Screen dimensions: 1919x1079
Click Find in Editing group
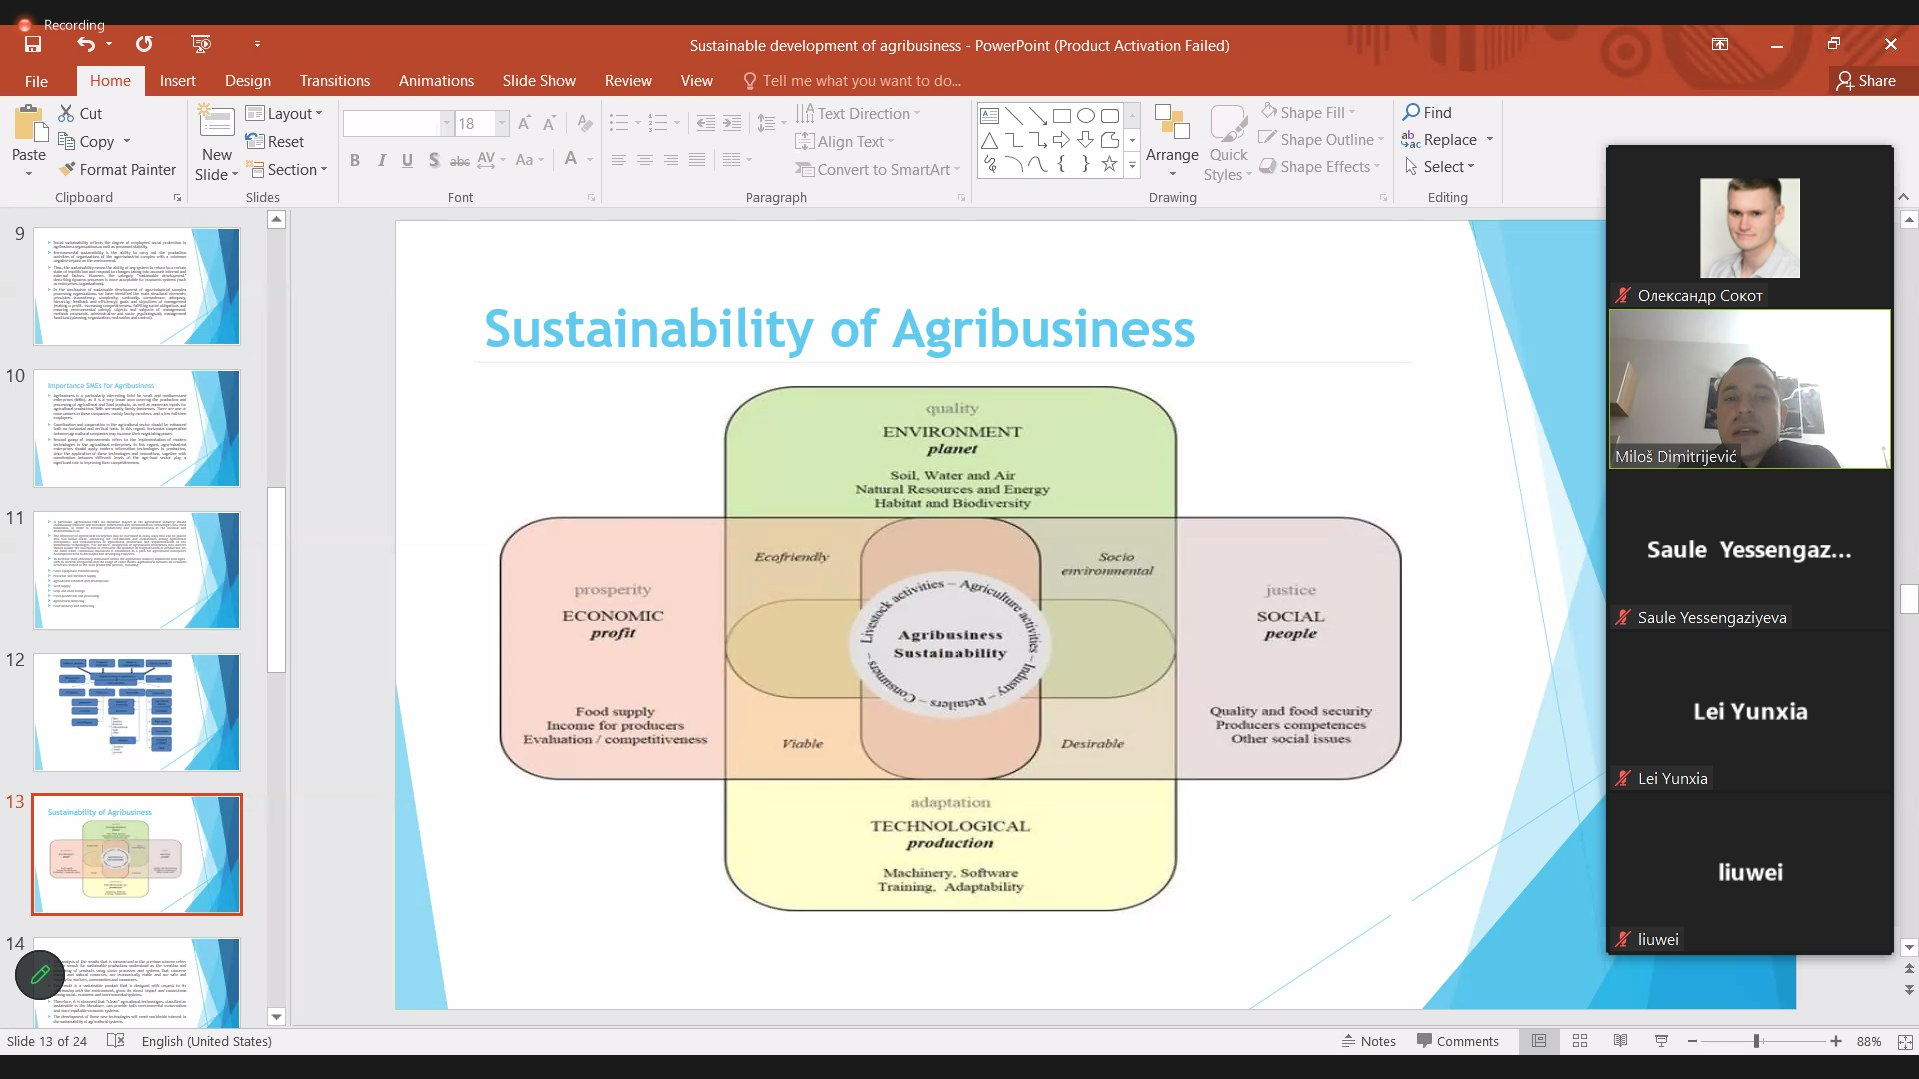[x=1427, y=112]
